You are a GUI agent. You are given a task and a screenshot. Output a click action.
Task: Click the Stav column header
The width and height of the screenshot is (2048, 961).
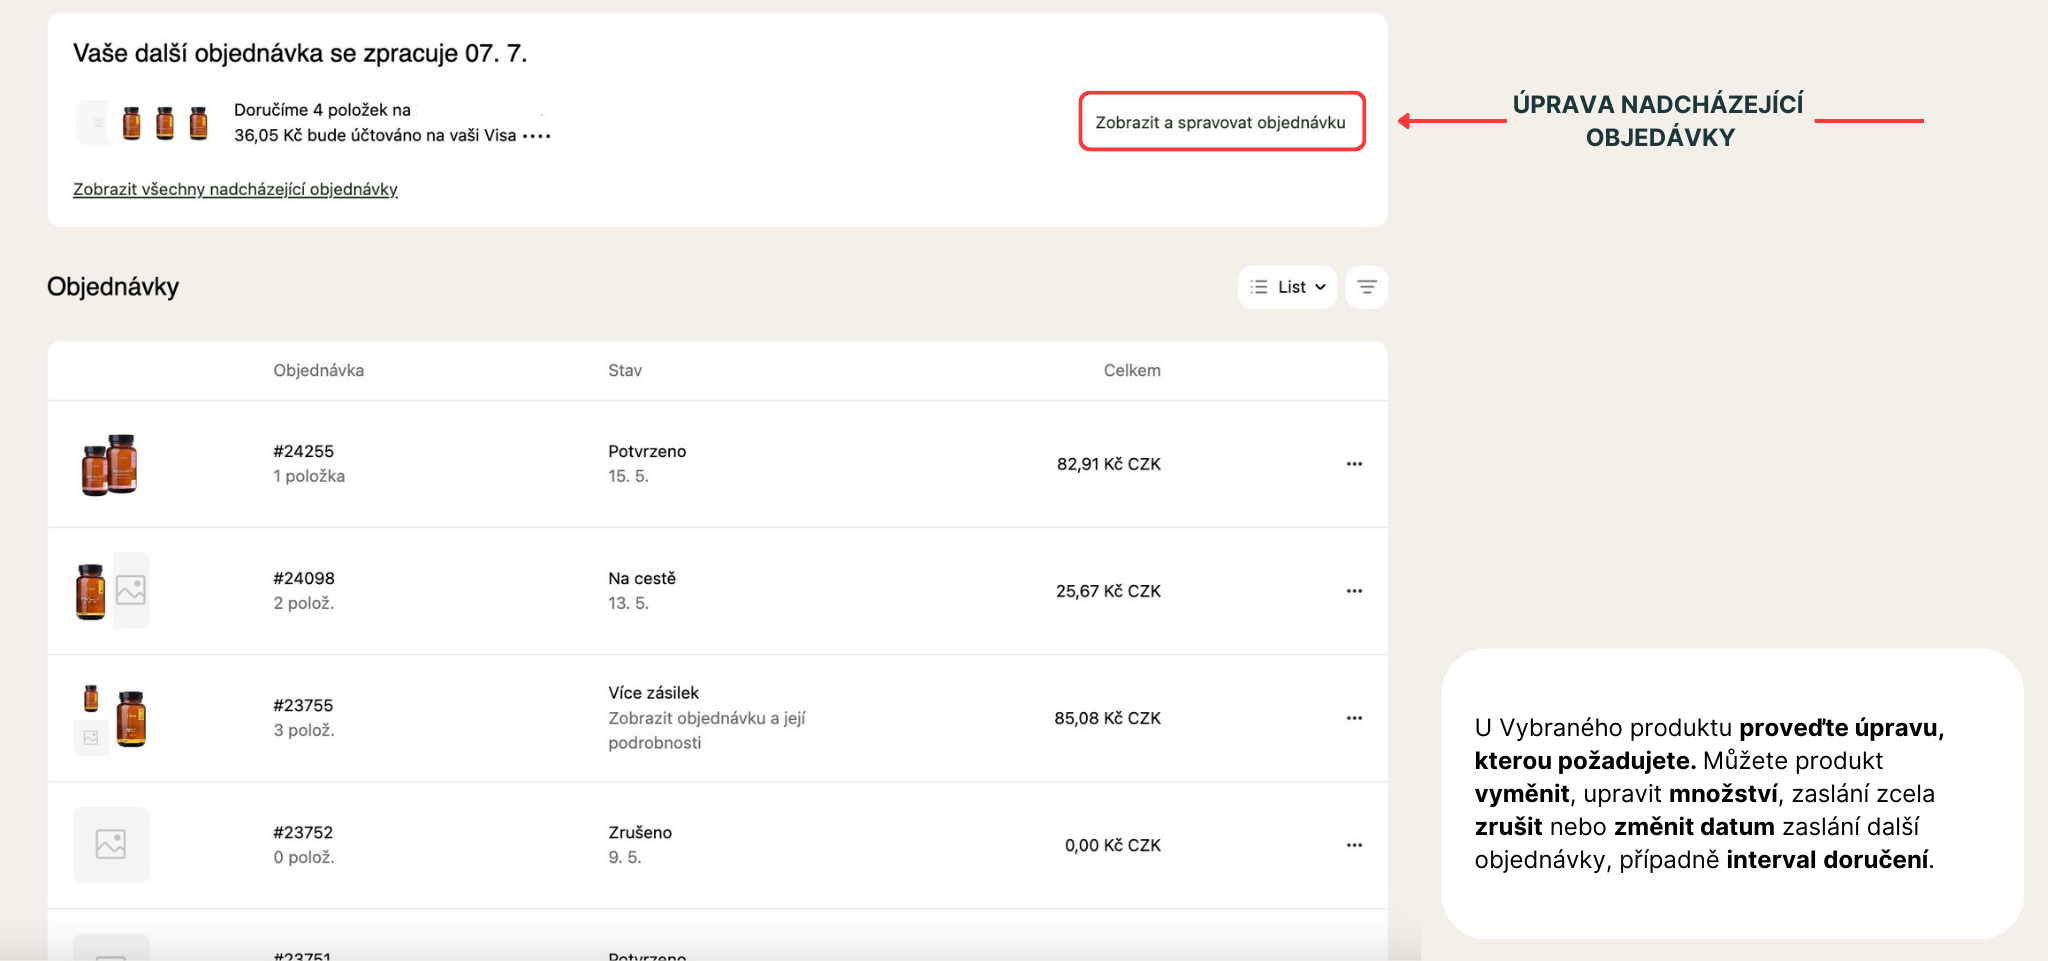(625, 370)
